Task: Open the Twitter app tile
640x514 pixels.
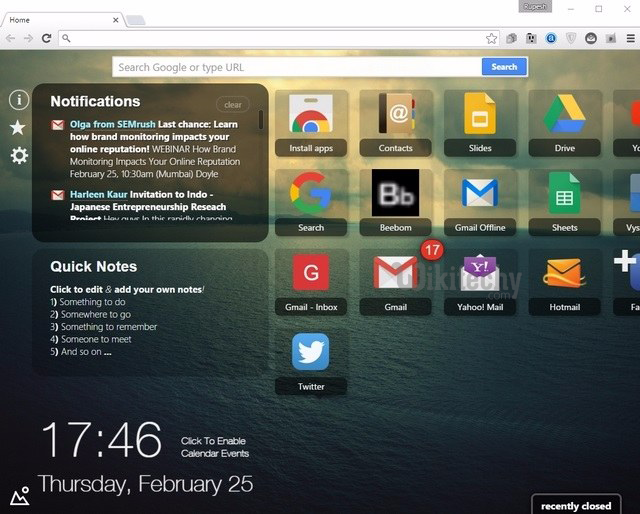Action: click(x=311, y=360)
